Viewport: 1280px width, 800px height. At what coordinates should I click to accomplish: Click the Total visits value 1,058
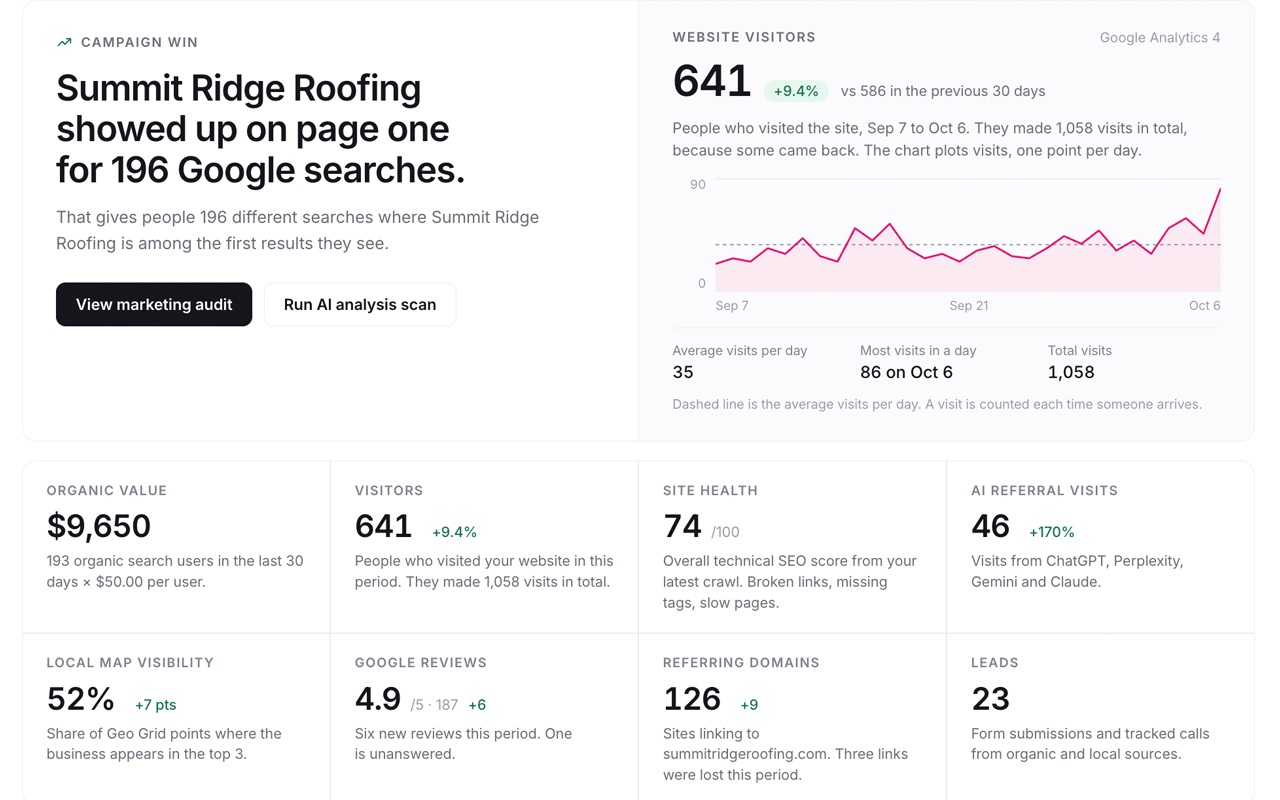coord(1071,372)
